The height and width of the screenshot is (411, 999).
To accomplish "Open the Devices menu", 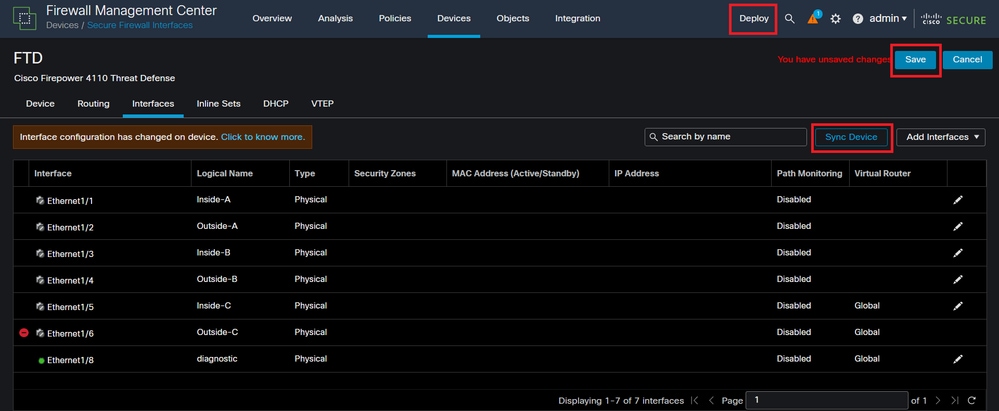I will tap(454, 18).
